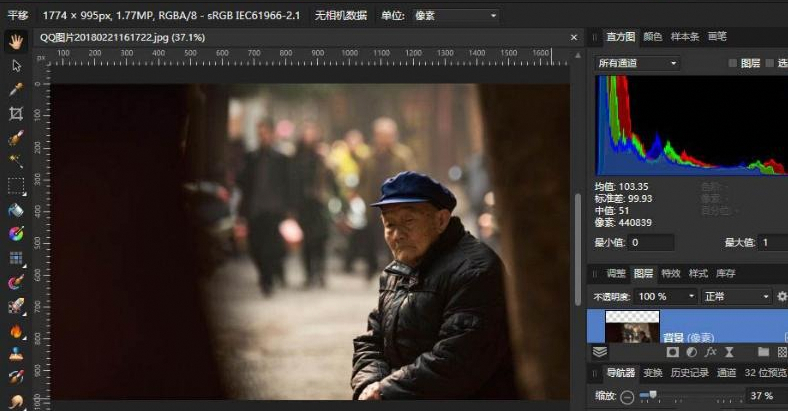
Task: Open the adjustment half-circle icon
Action: 692,352
